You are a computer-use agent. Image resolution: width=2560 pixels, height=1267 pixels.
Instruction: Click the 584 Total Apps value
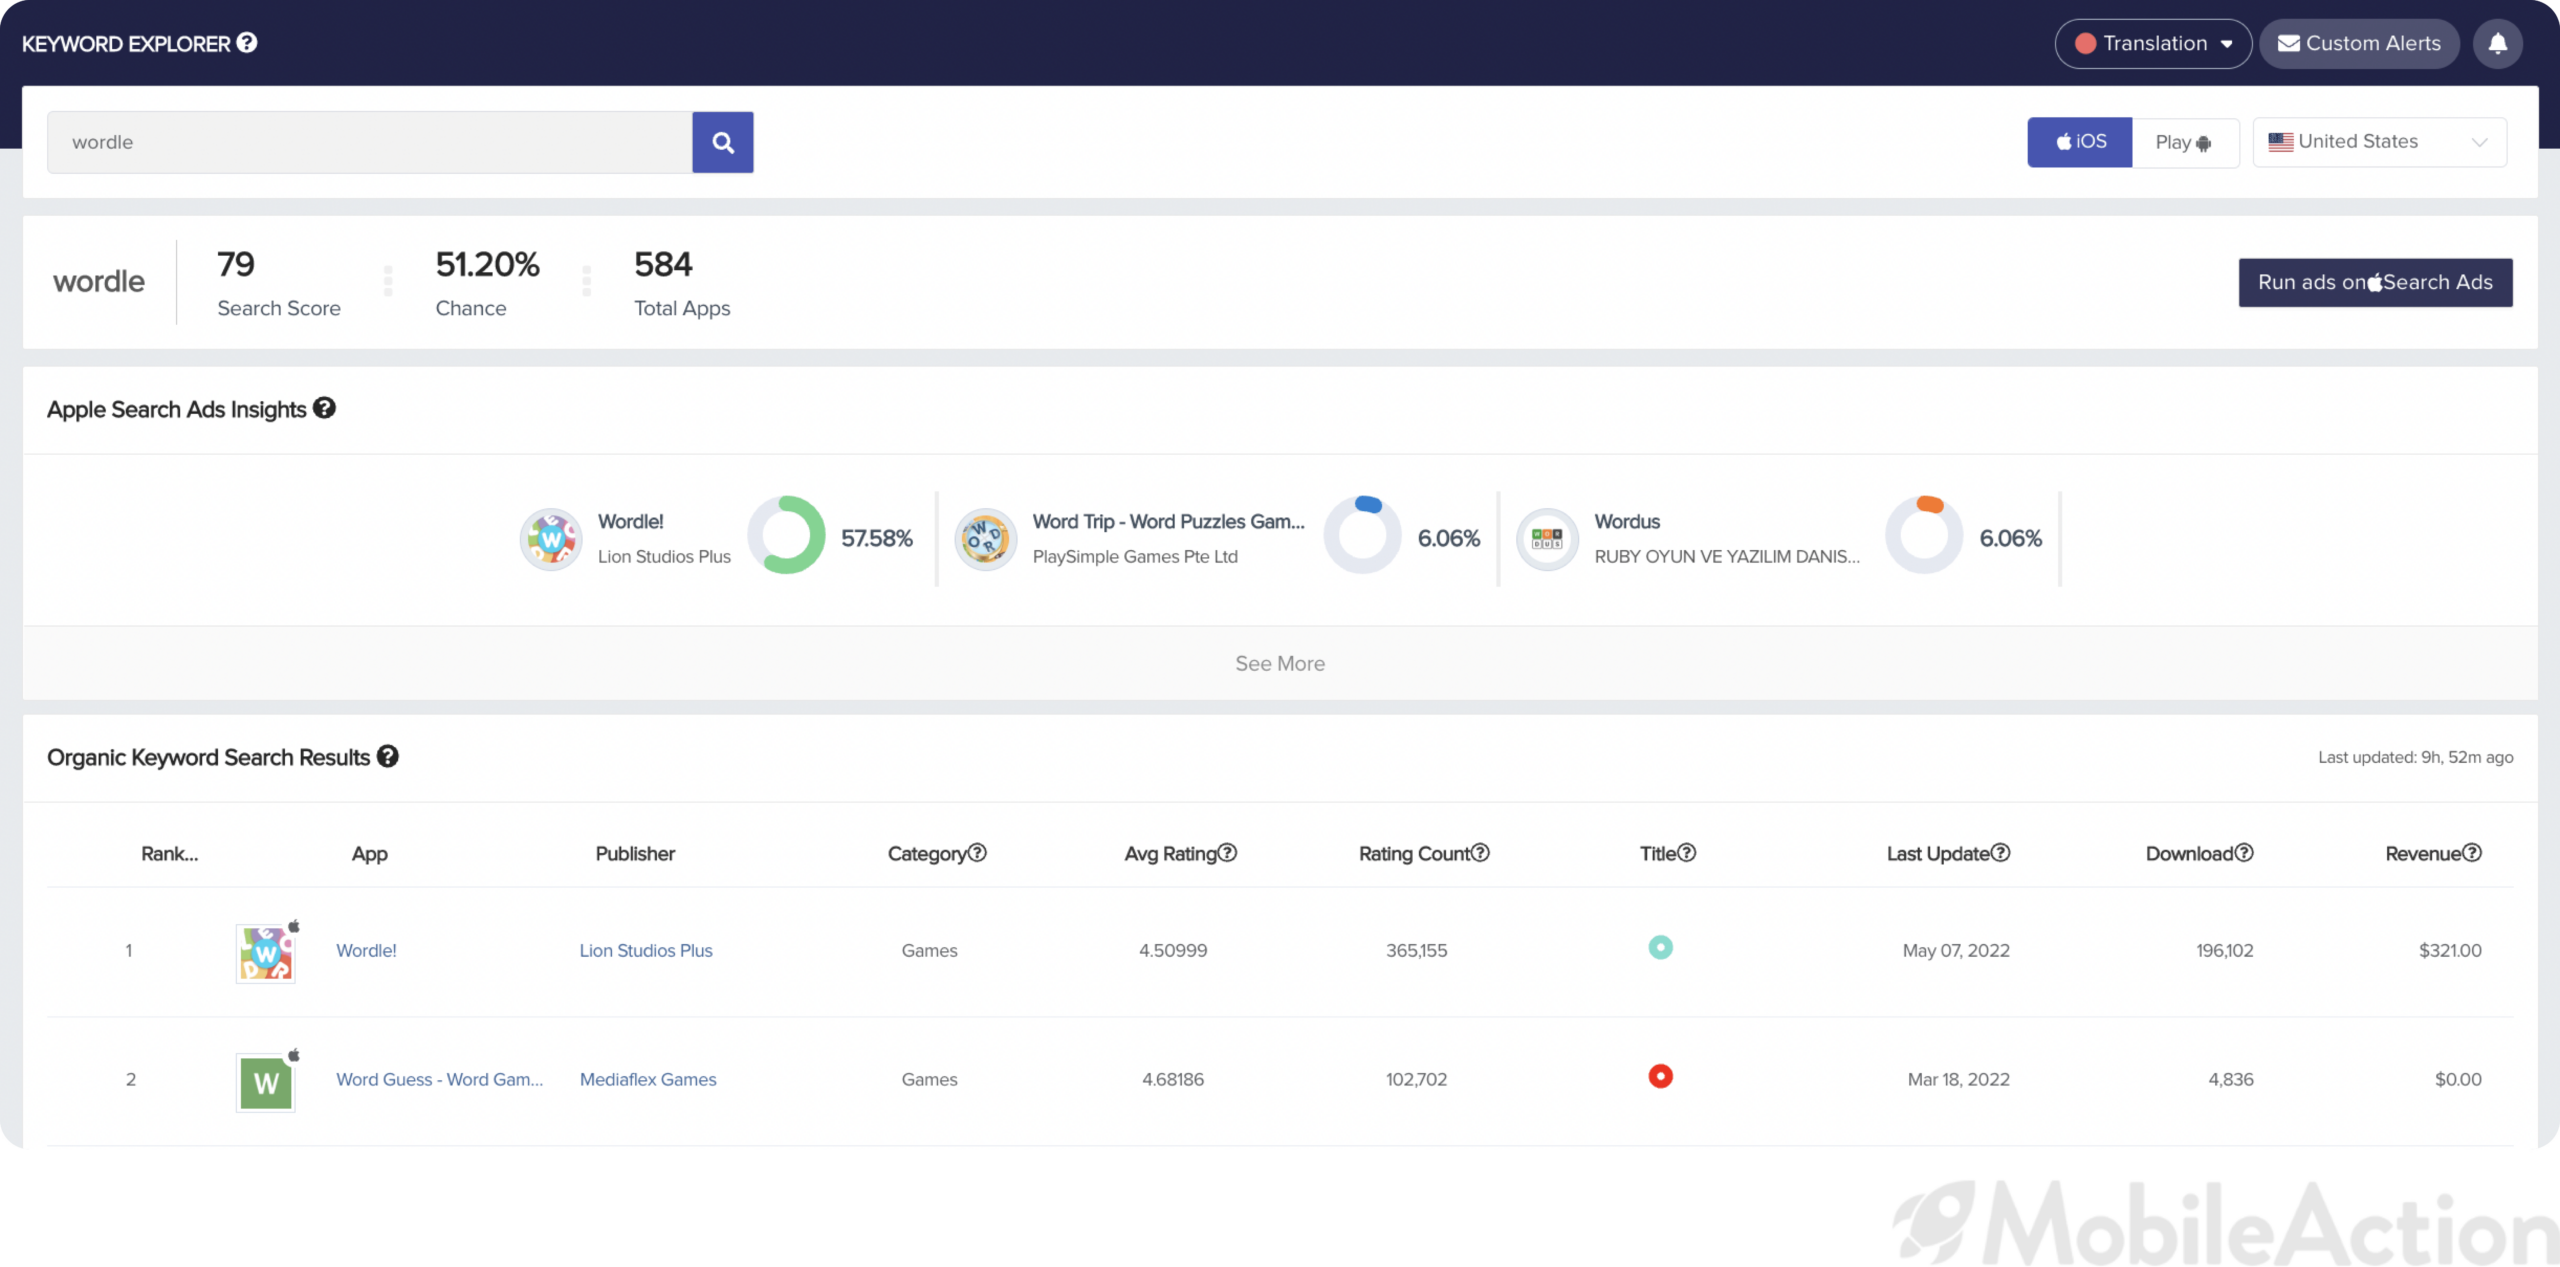pos(663,264)
